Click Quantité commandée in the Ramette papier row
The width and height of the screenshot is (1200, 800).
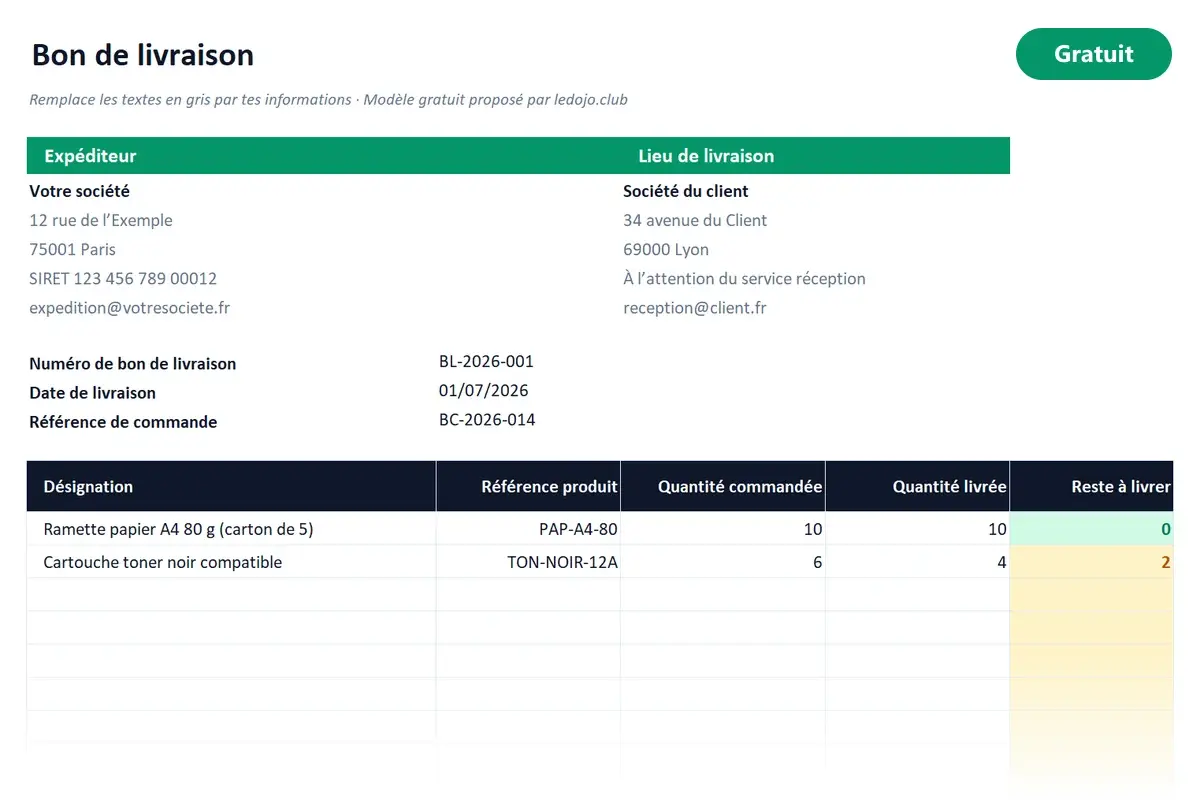(x=723, y=529)
